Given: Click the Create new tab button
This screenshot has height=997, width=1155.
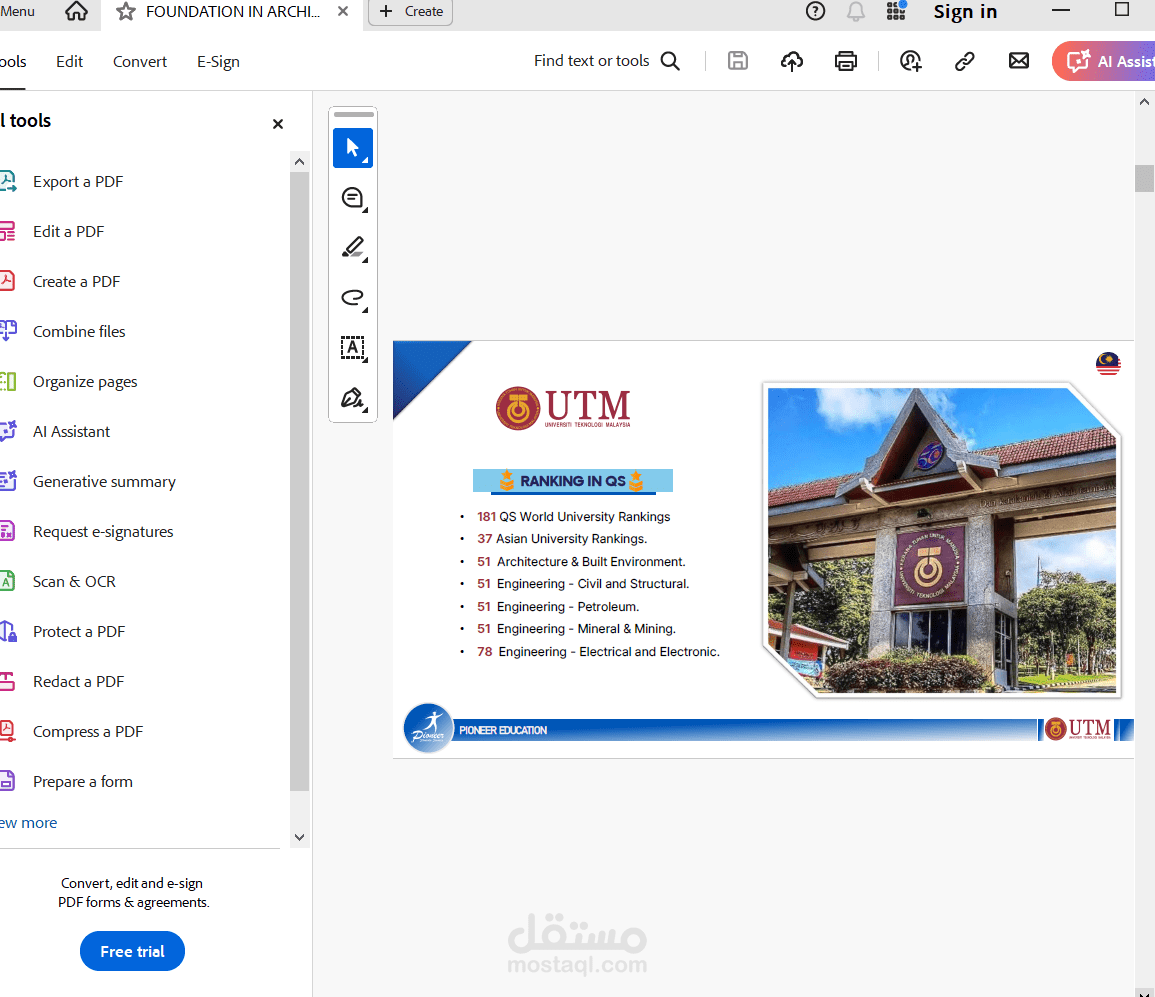Looking at the screenshot, I should pyautogui.click(x=410, y=12).
